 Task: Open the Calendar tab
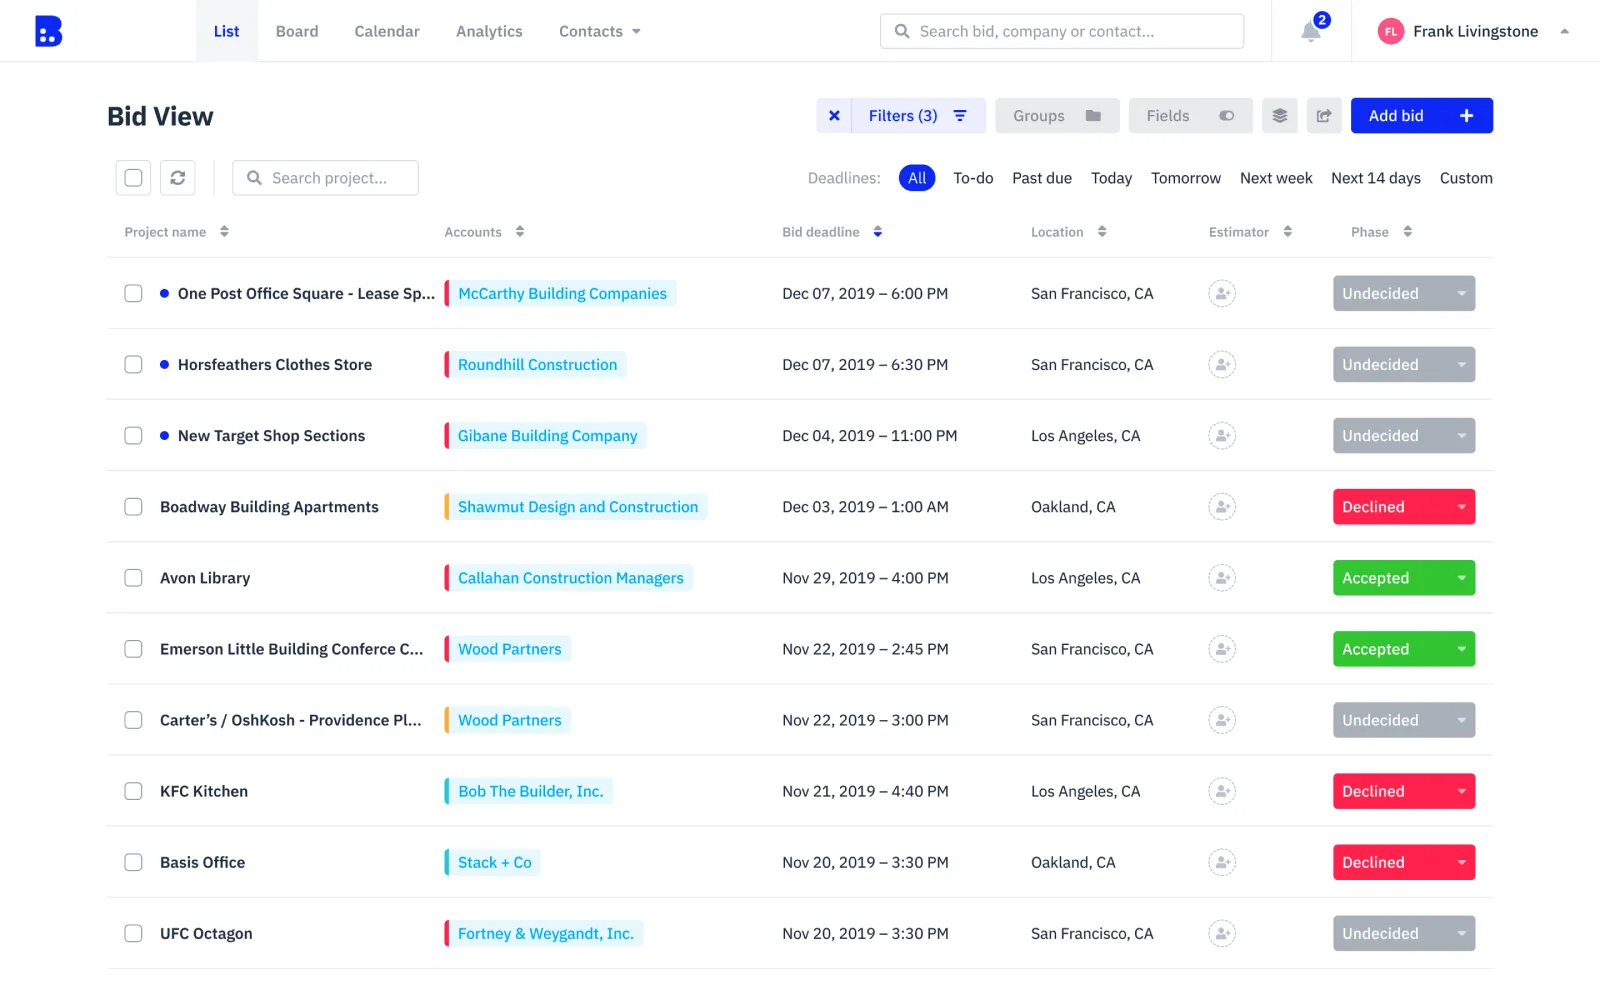pos(387,32)
